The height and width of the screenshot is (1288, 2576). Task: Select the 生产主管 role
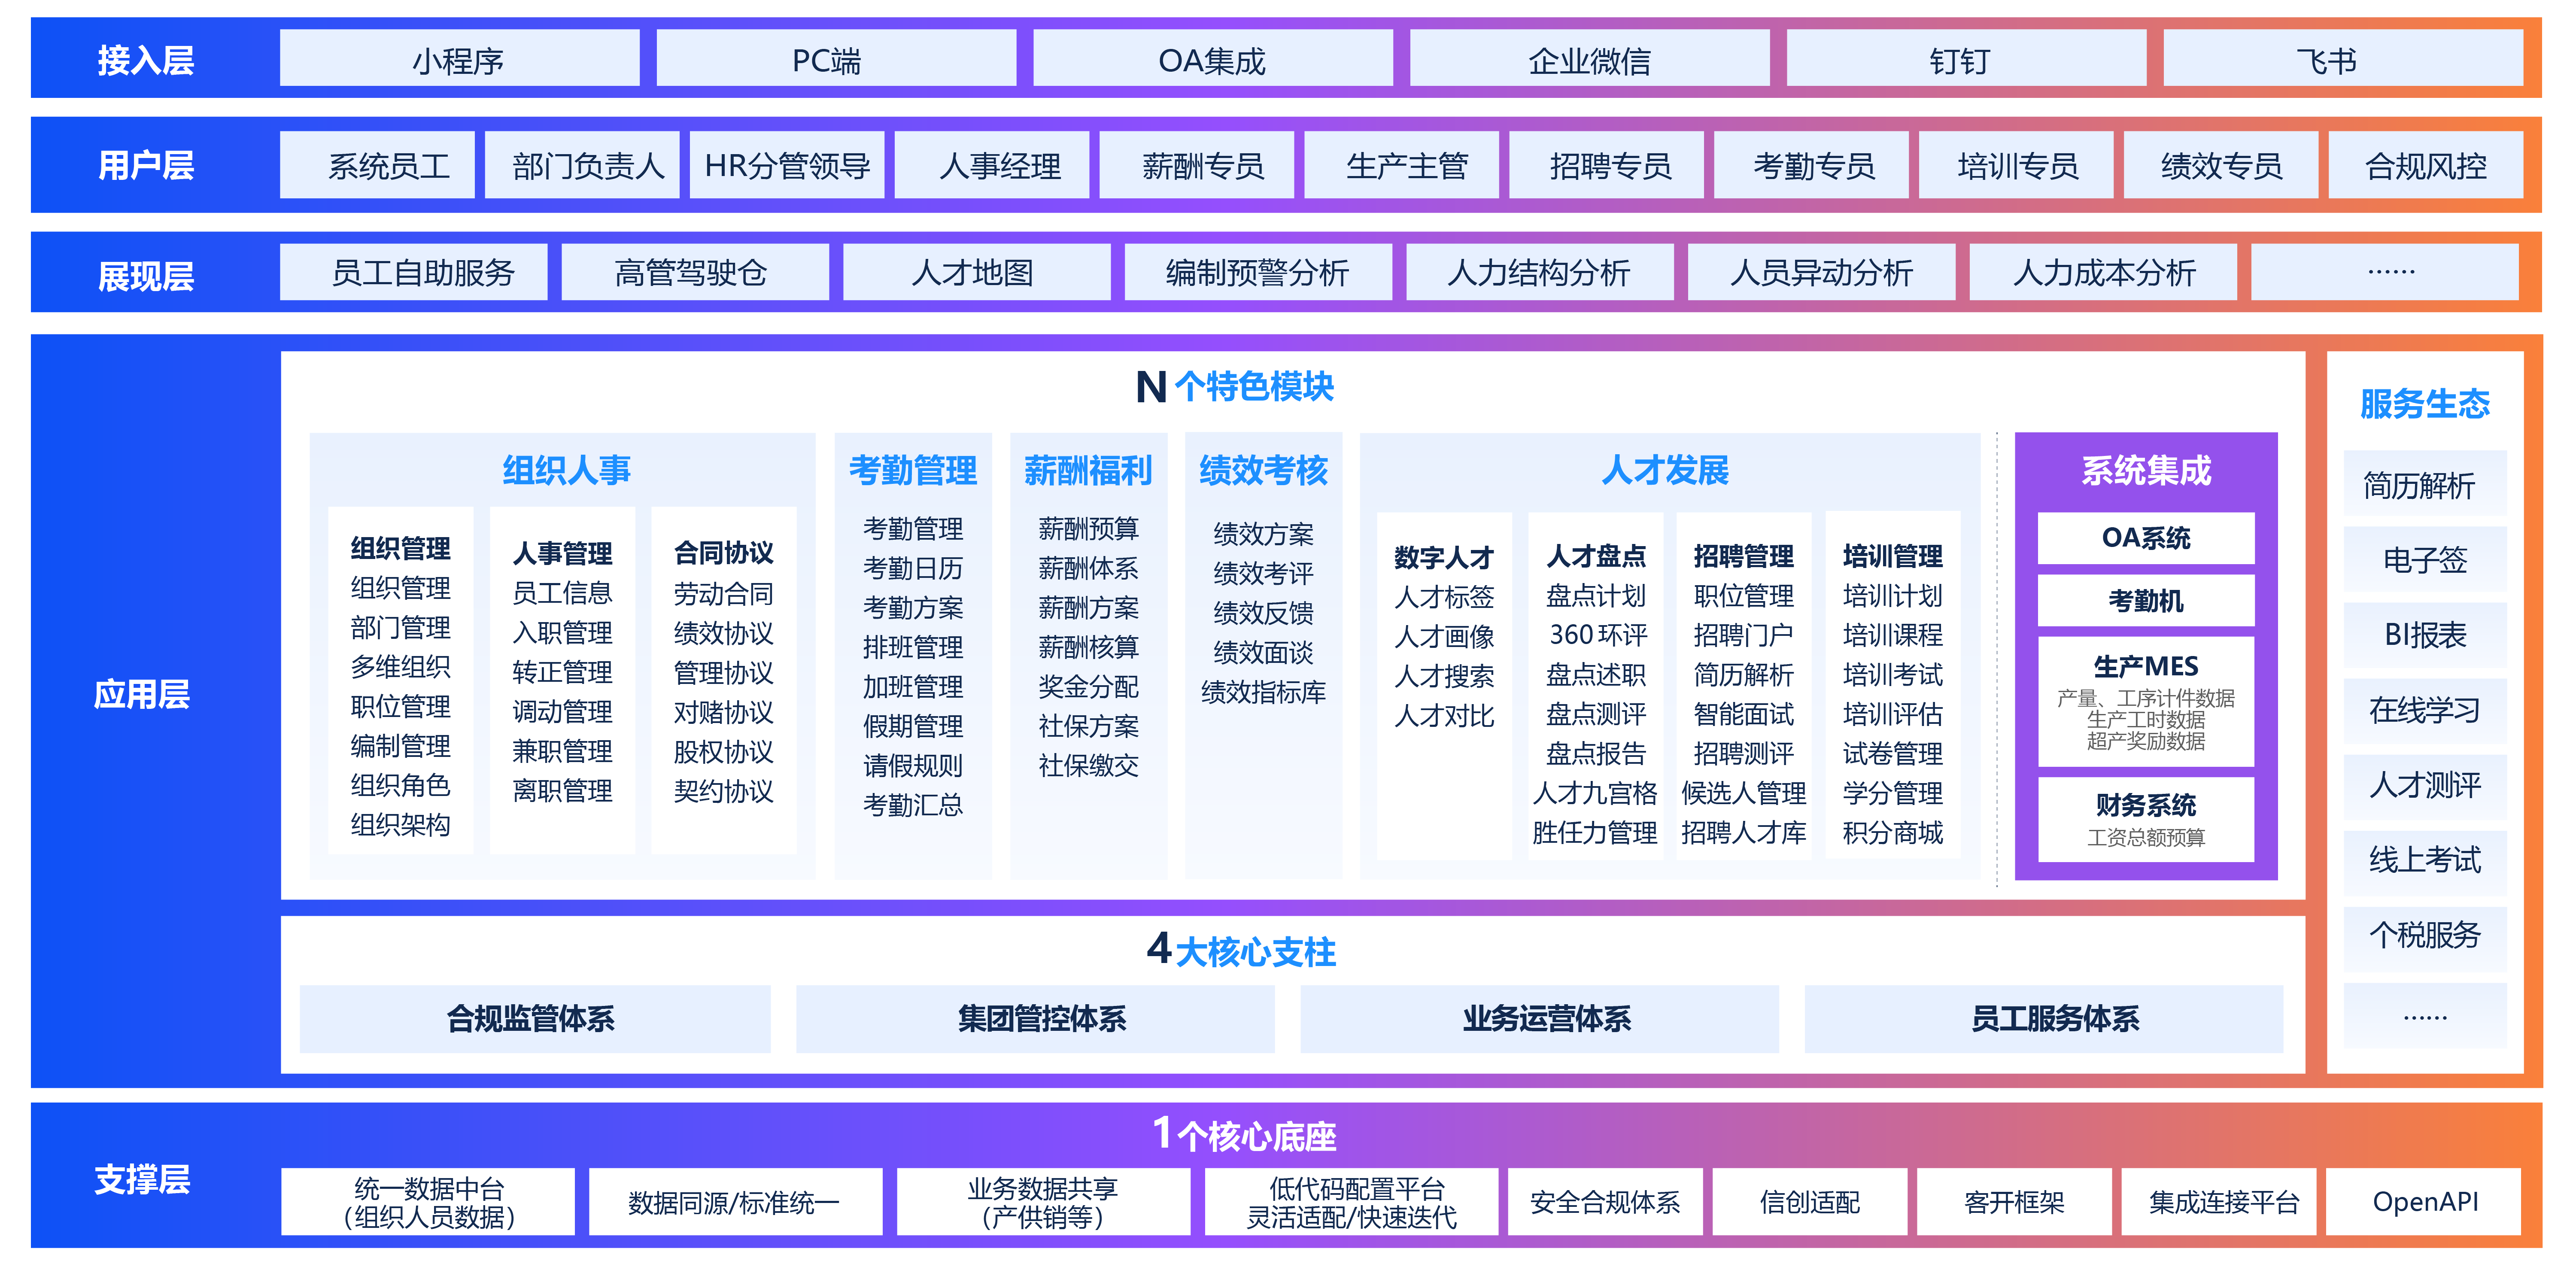pyautogui.click(x=1402, y=165)
